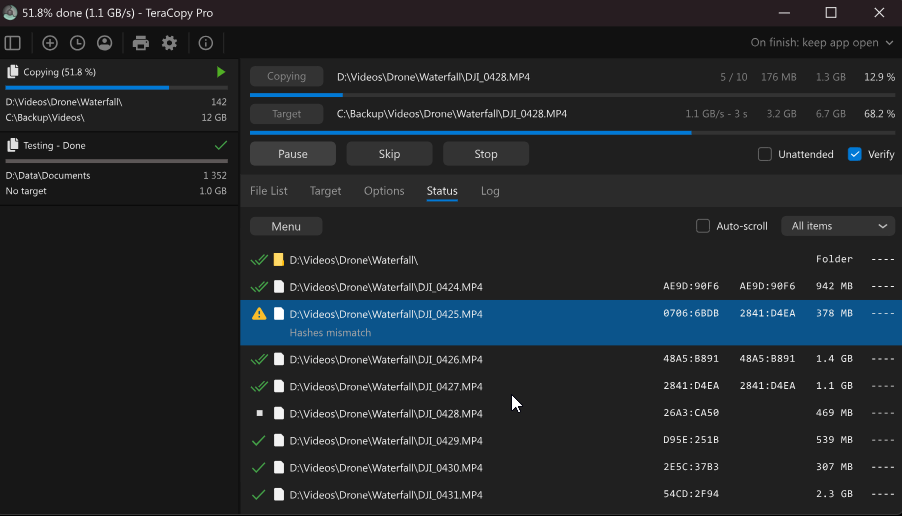Click the current file progress bar
This screenshot has height=516, width=902.
point(572,95)
